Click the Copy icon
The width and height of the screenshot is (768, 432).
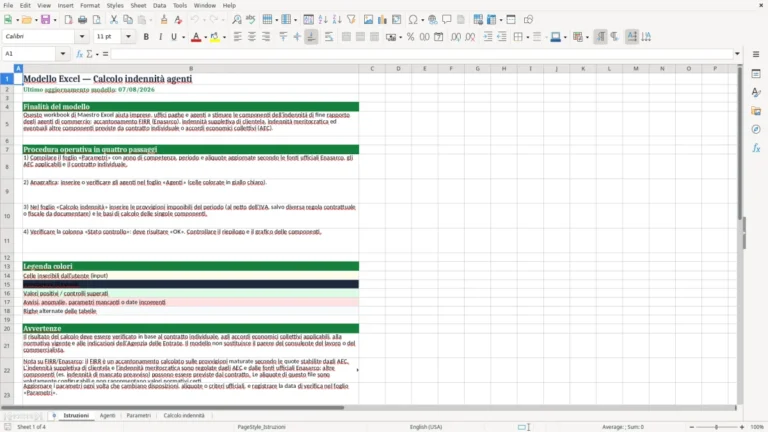point(128,20)
